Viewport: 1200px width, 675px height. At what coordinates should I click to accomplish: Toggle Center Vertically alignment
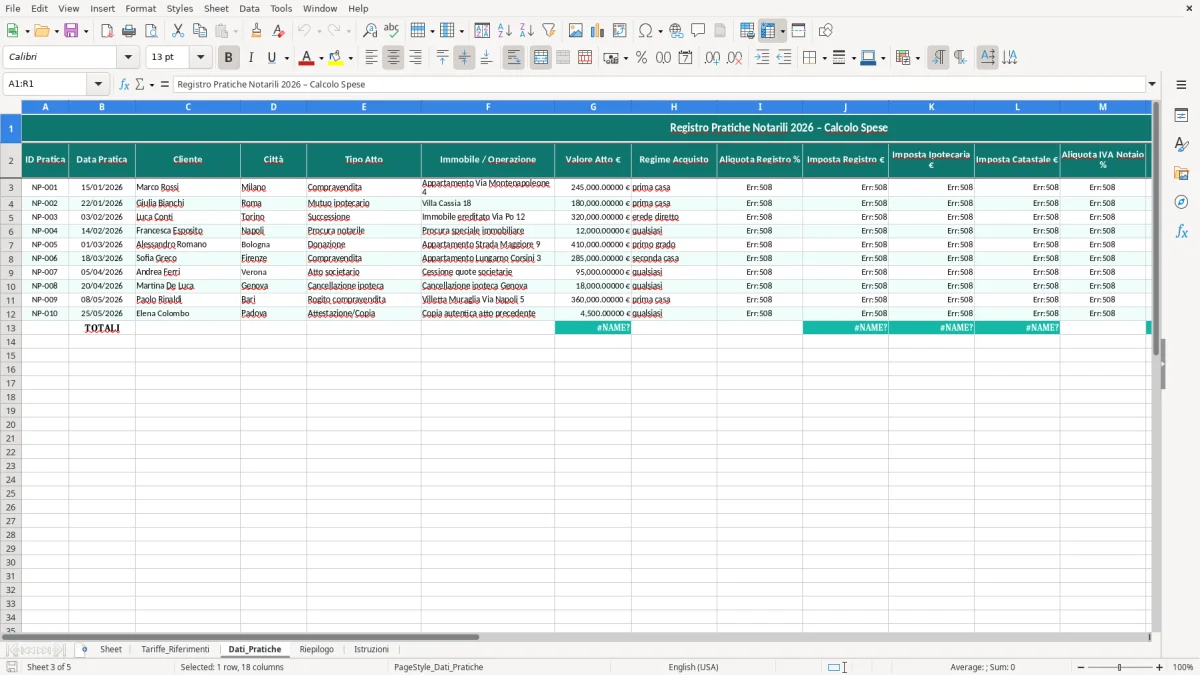click(x=464, y=58)
